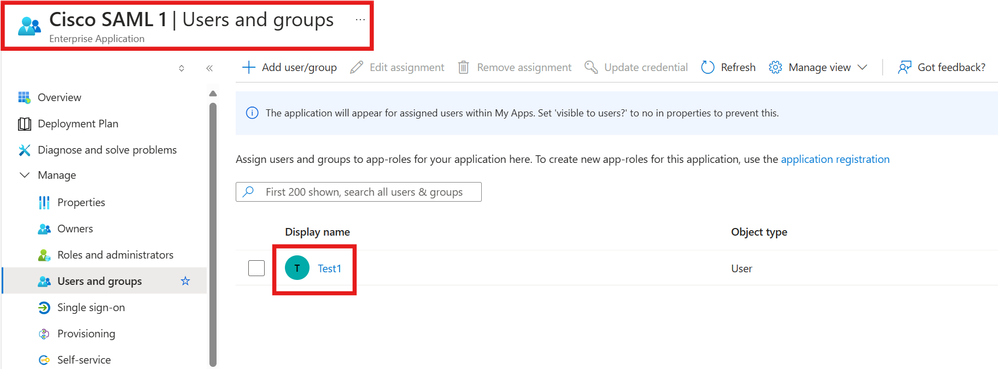Screen dimensions: 998x369
Task: Click the up/down expand arrows in sidebar header
Action: [x=181, y=68]
